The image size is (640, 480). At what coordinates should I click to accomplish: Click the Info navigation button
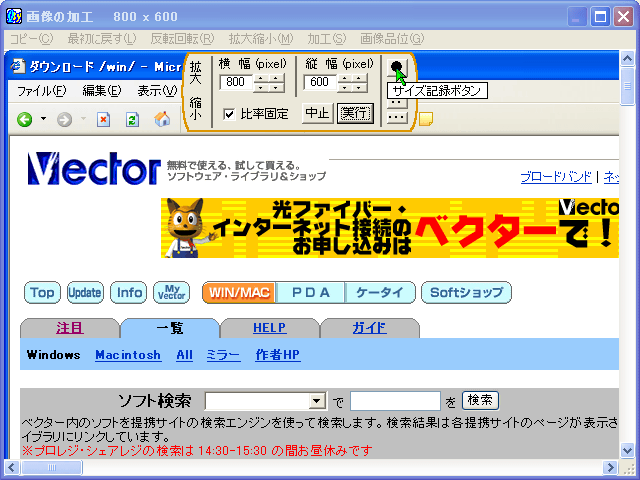click(129, 292)
